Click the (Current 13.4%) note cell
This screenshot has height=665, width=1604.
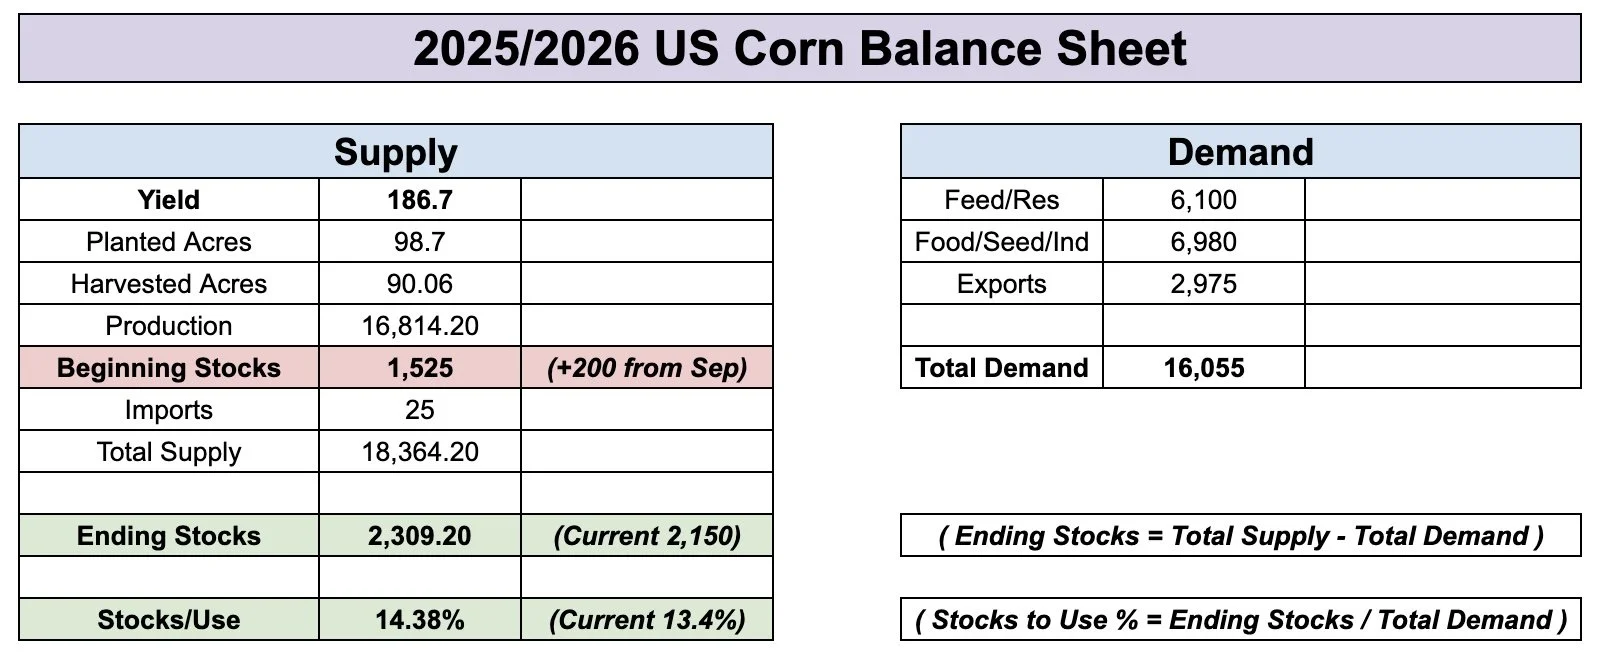(x=647, y=620)
